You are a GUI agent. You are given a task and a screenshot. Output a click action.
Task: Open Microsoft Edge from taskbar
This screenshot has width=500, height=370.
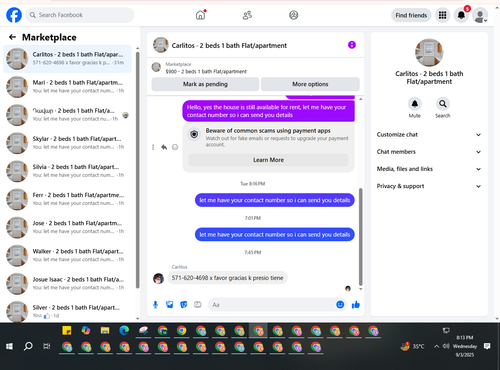coord(124,330)
